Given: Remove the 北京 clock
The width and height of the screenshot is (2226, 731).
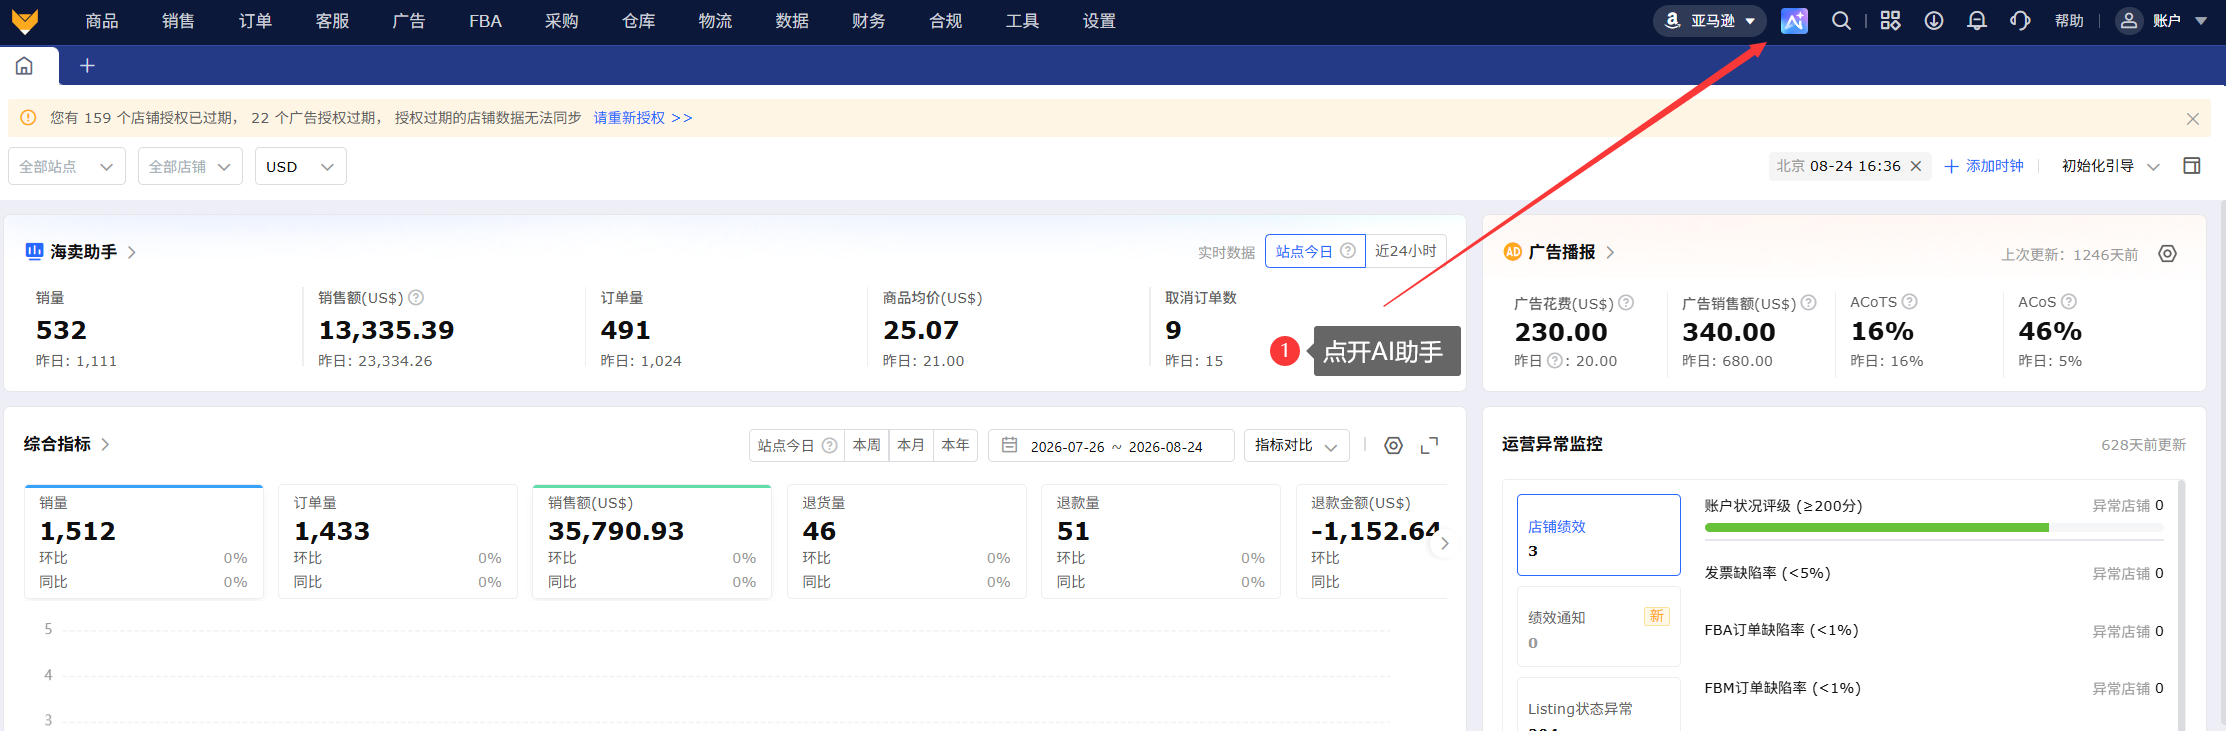Looking at the screenshot, I should pos(1916,166).
